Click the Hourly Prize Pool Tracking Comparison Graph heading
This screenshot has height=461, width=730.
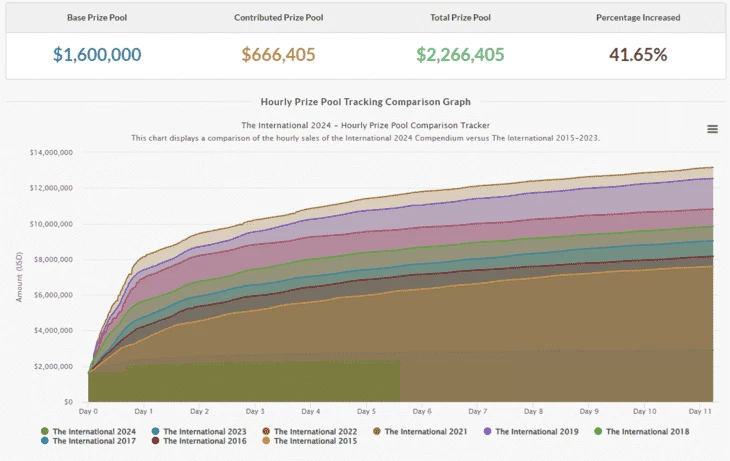(x=365, y=102)
